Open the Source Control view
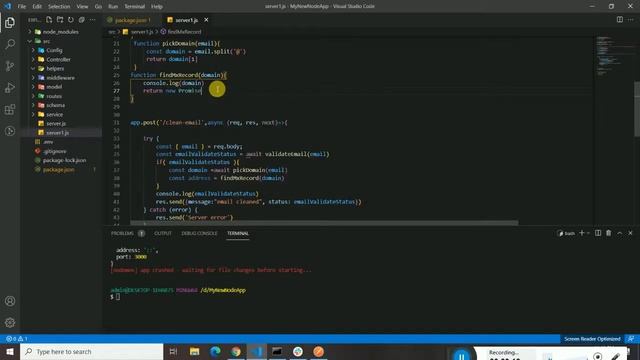 [x=10, y=66]
